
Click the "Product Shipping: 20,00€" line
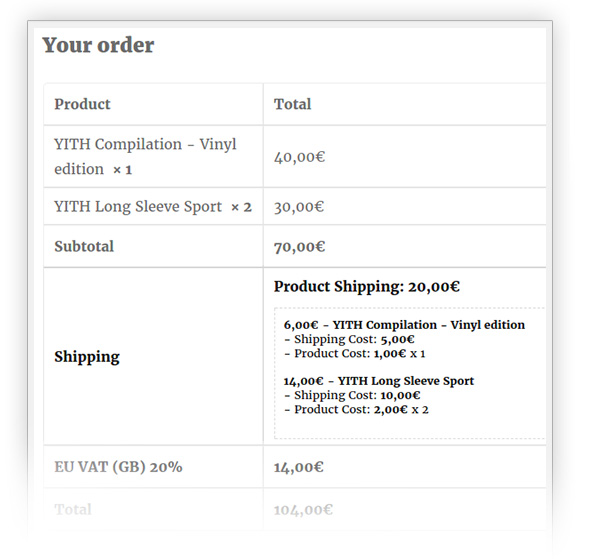(366, 287)
